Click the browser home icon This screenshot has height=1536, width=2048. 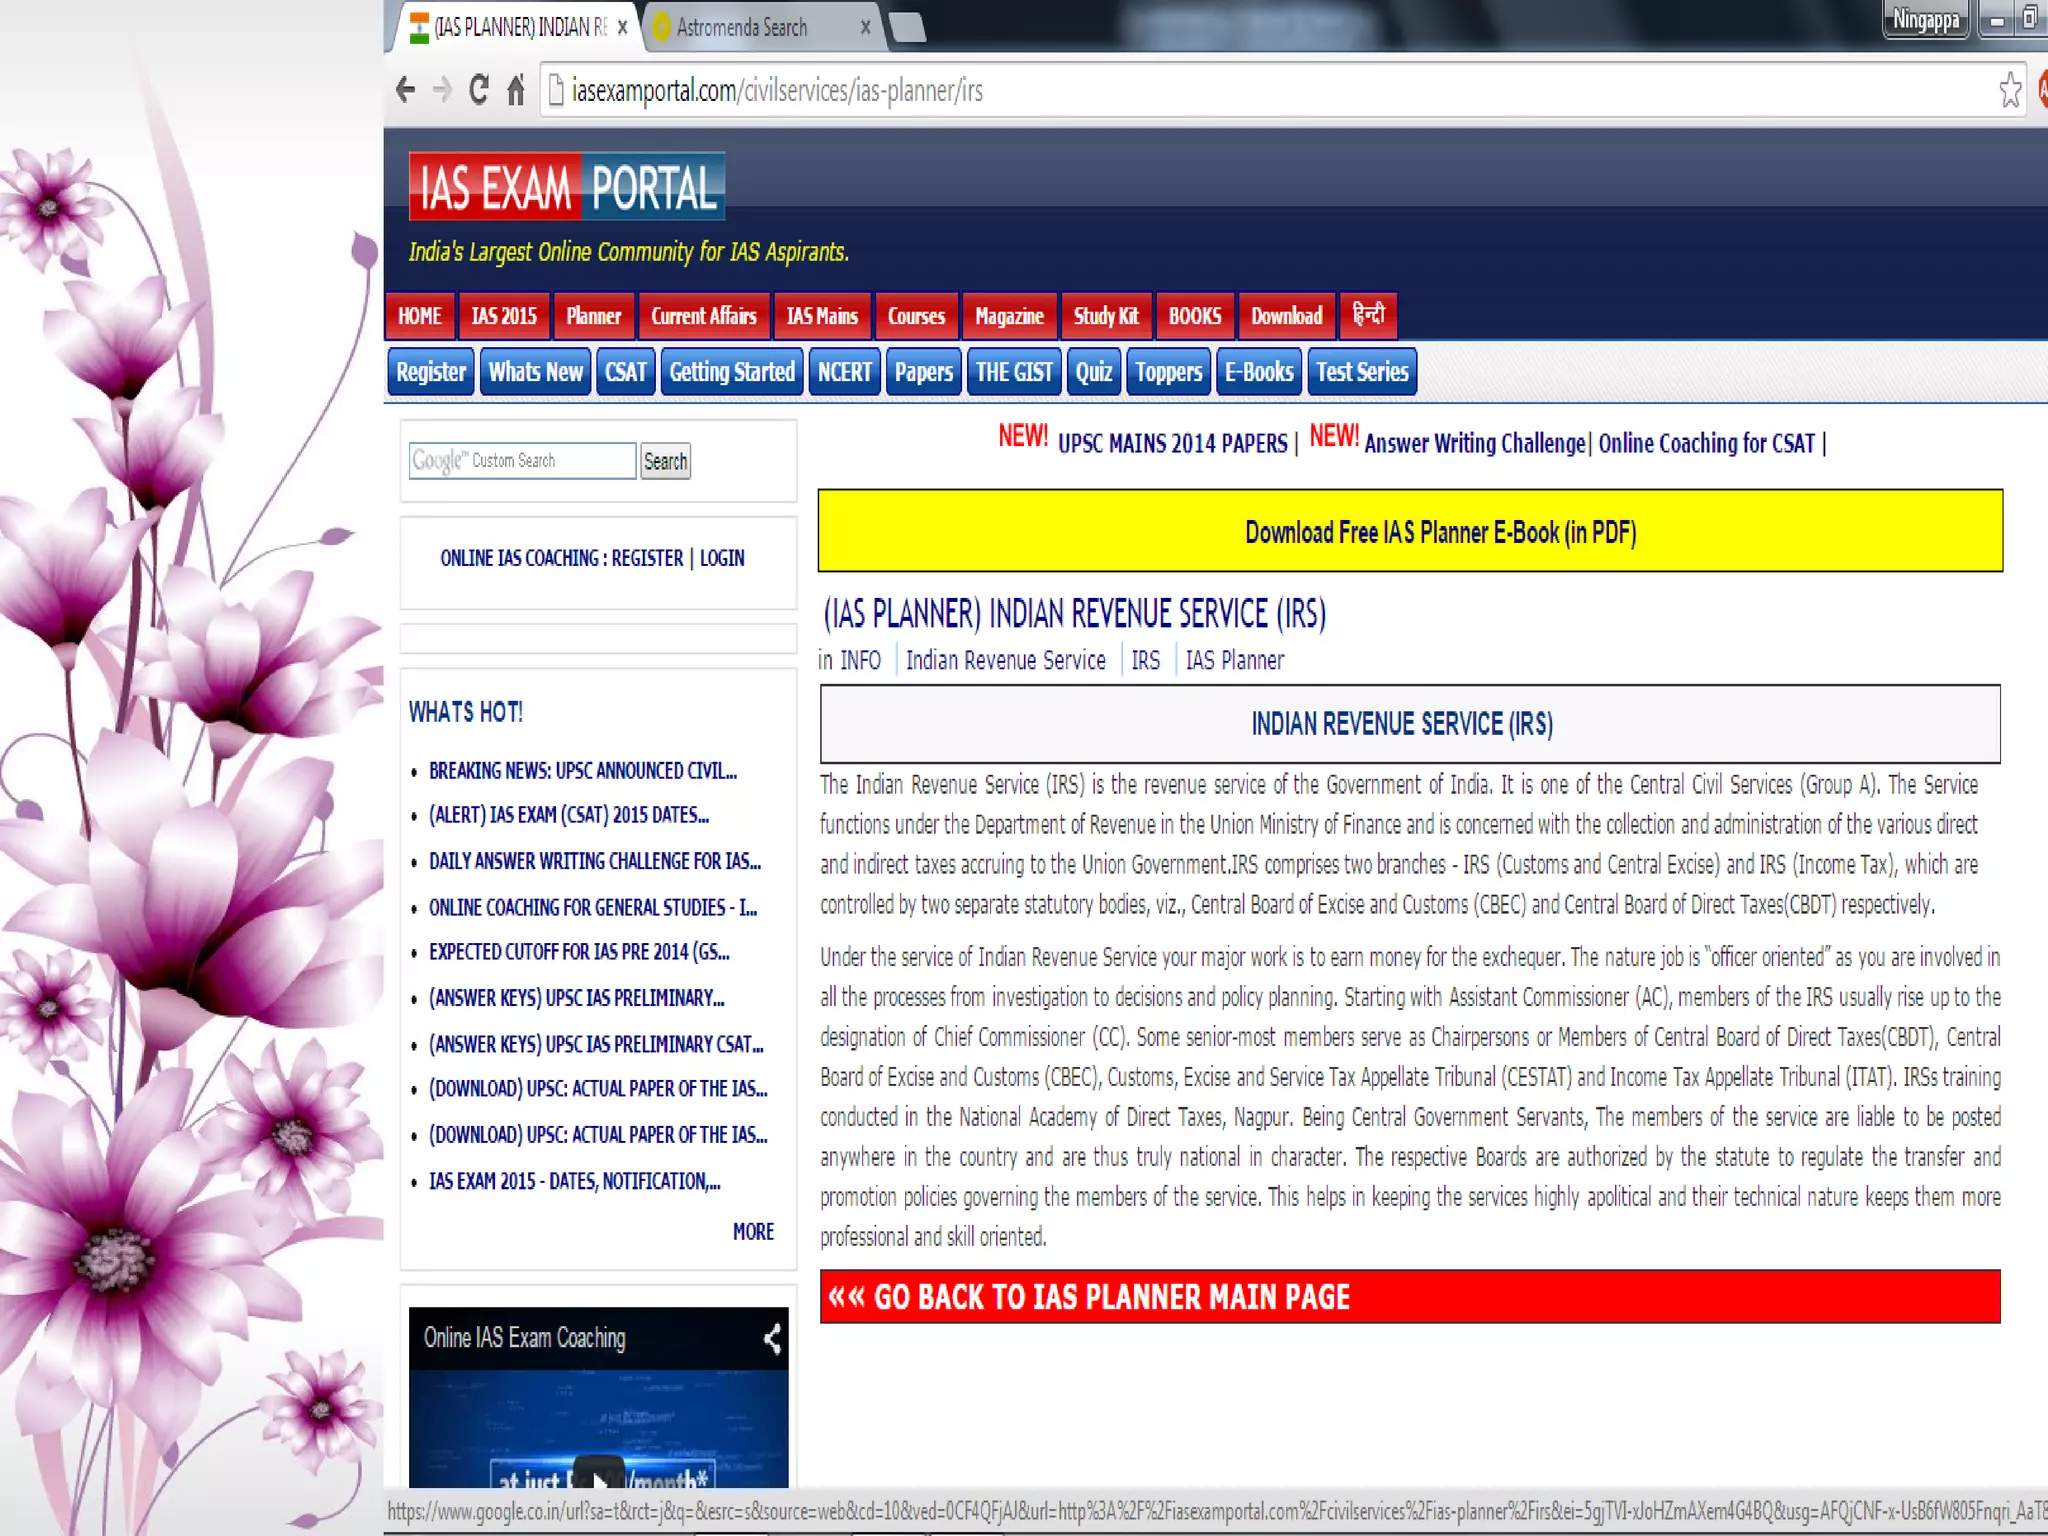tap(516, 90)
